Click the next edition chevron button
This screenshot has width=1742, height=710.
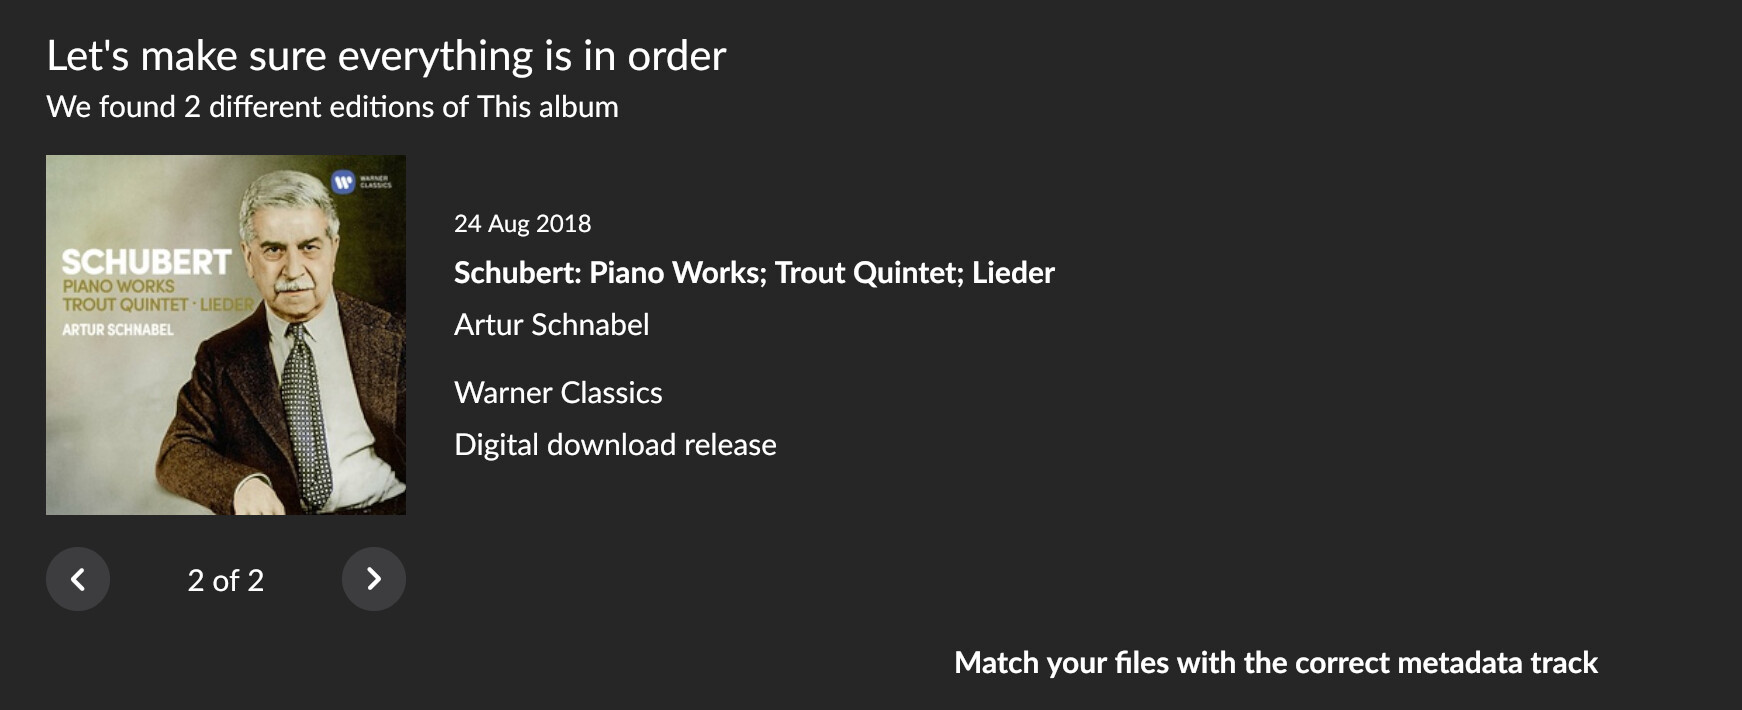point(373,579)
